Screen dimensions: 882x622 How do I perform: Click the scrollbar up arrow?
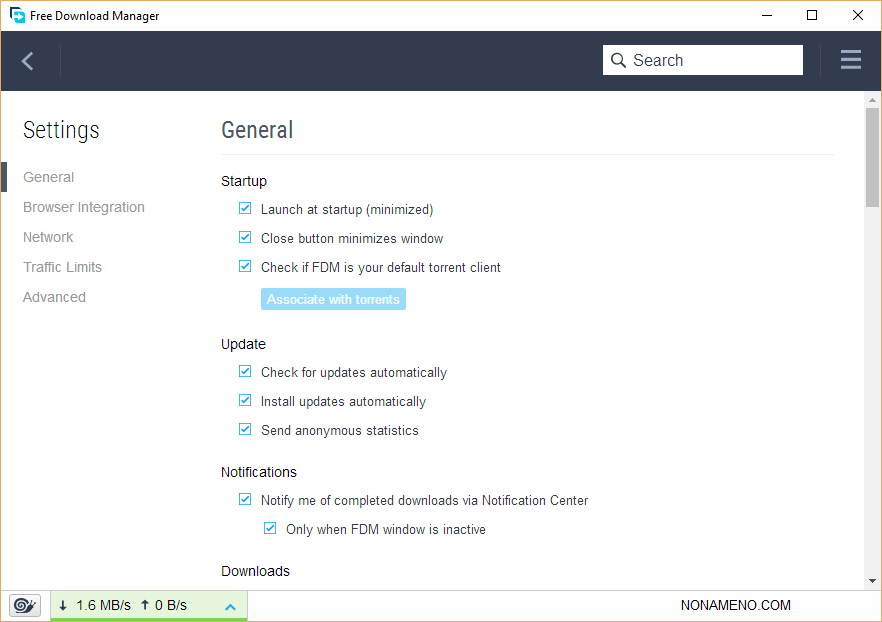click(x=872, y=101)
